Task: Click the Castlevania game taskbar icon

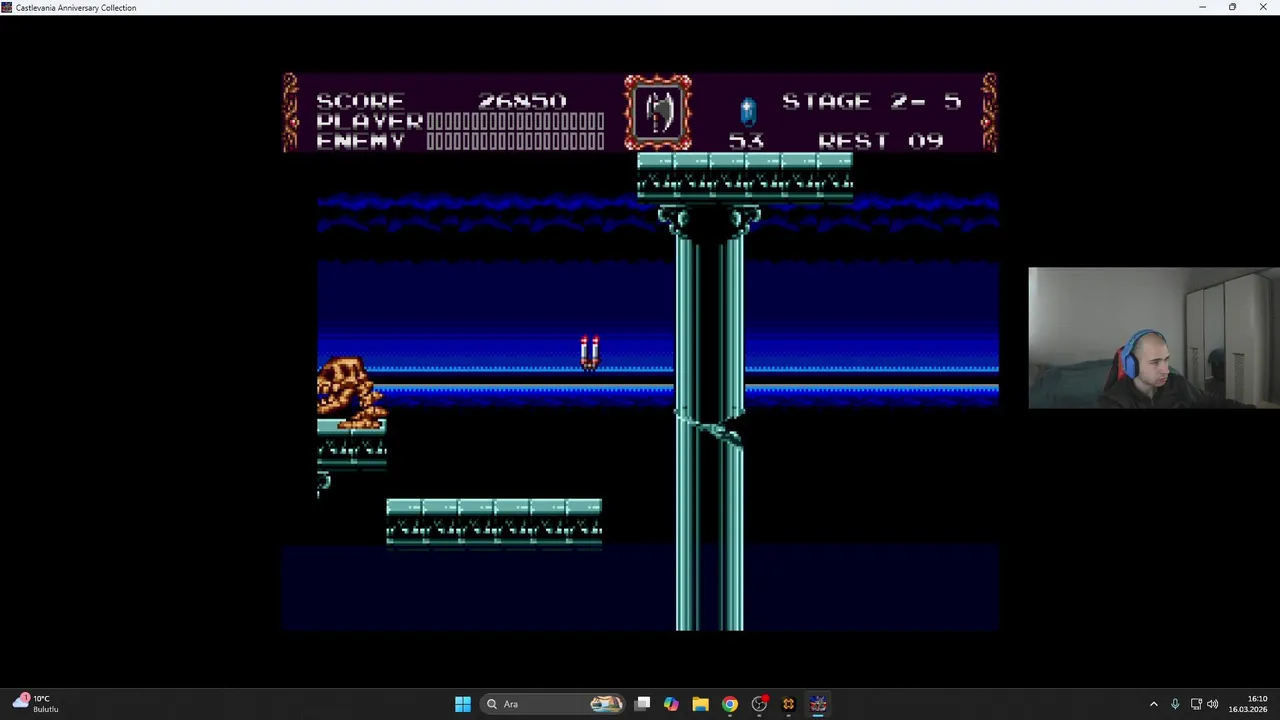Action: [x=818, y=704]
